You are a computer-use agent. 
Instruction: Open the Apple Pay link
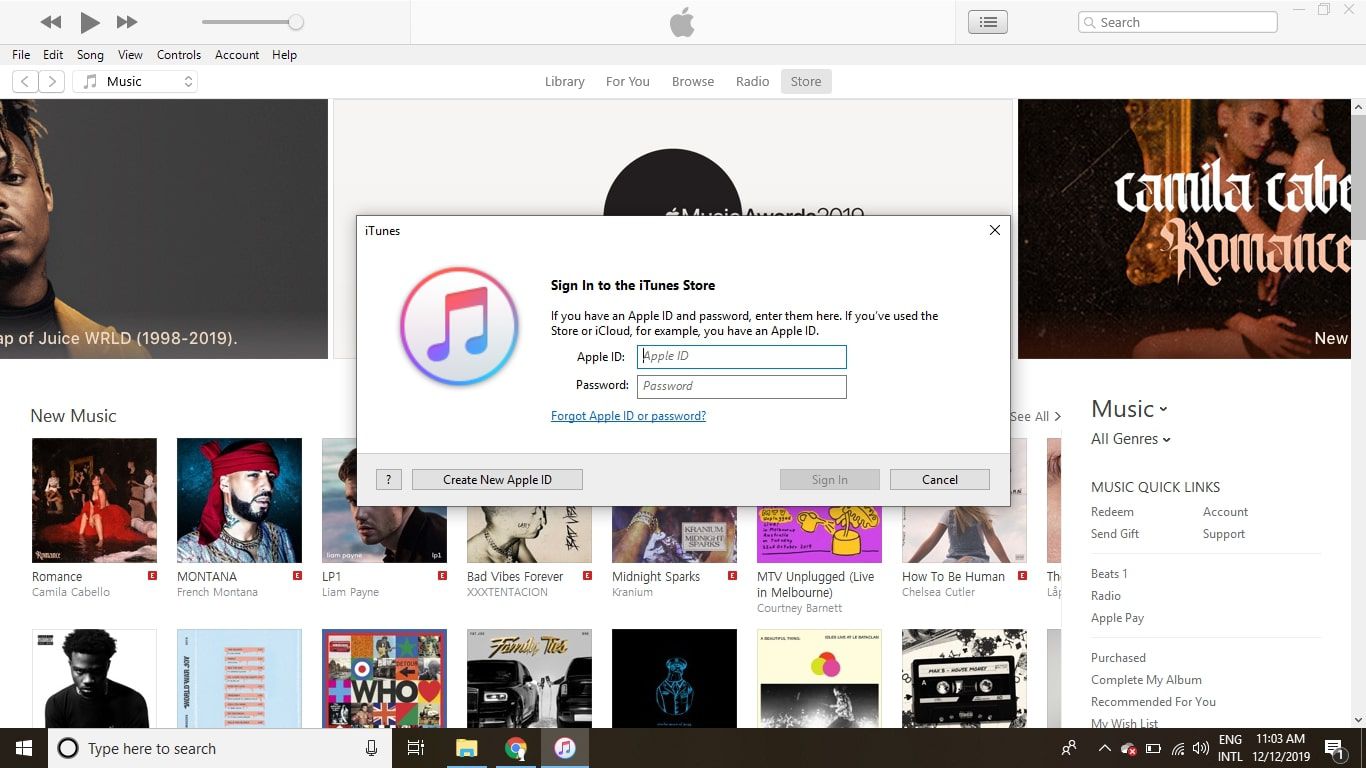(1117, 618)
